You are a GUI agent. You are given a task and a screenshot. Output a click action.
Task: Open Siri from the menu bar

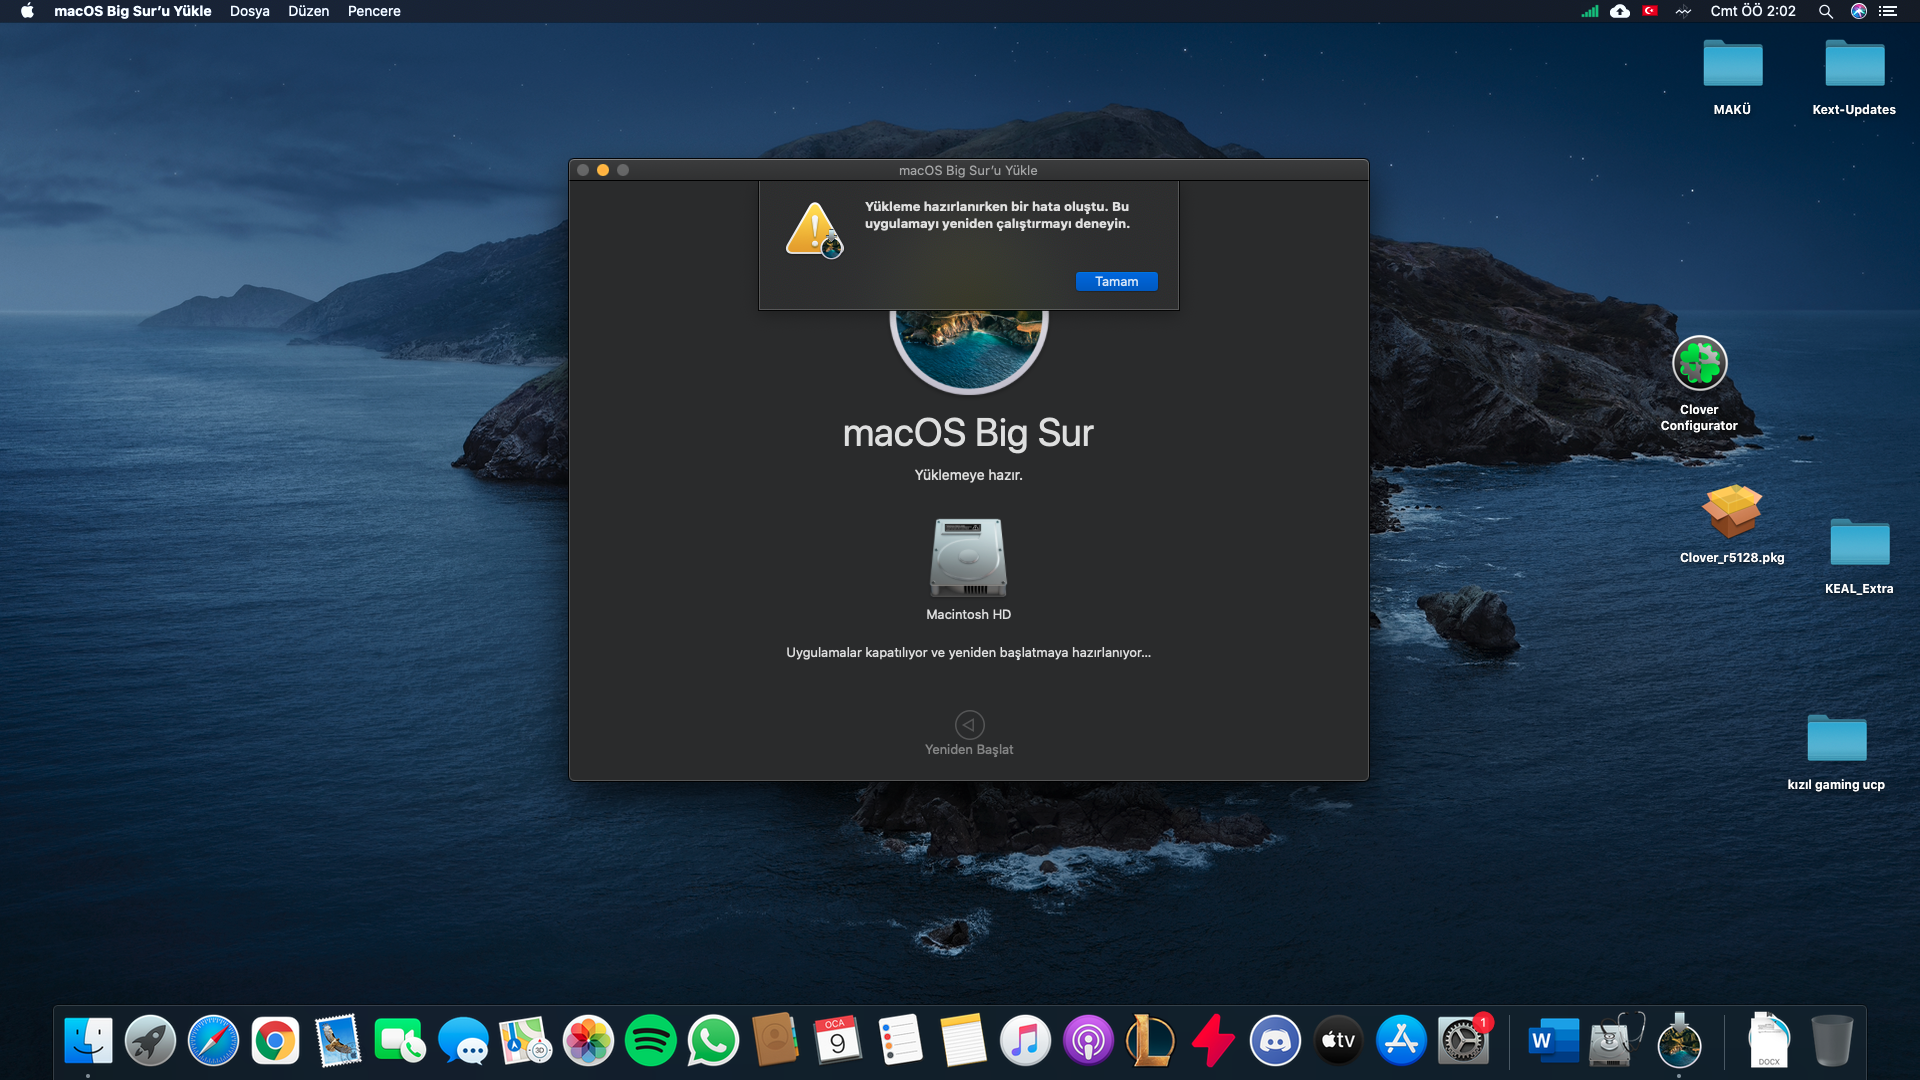pyautogui.click(x=1858, y=11)
